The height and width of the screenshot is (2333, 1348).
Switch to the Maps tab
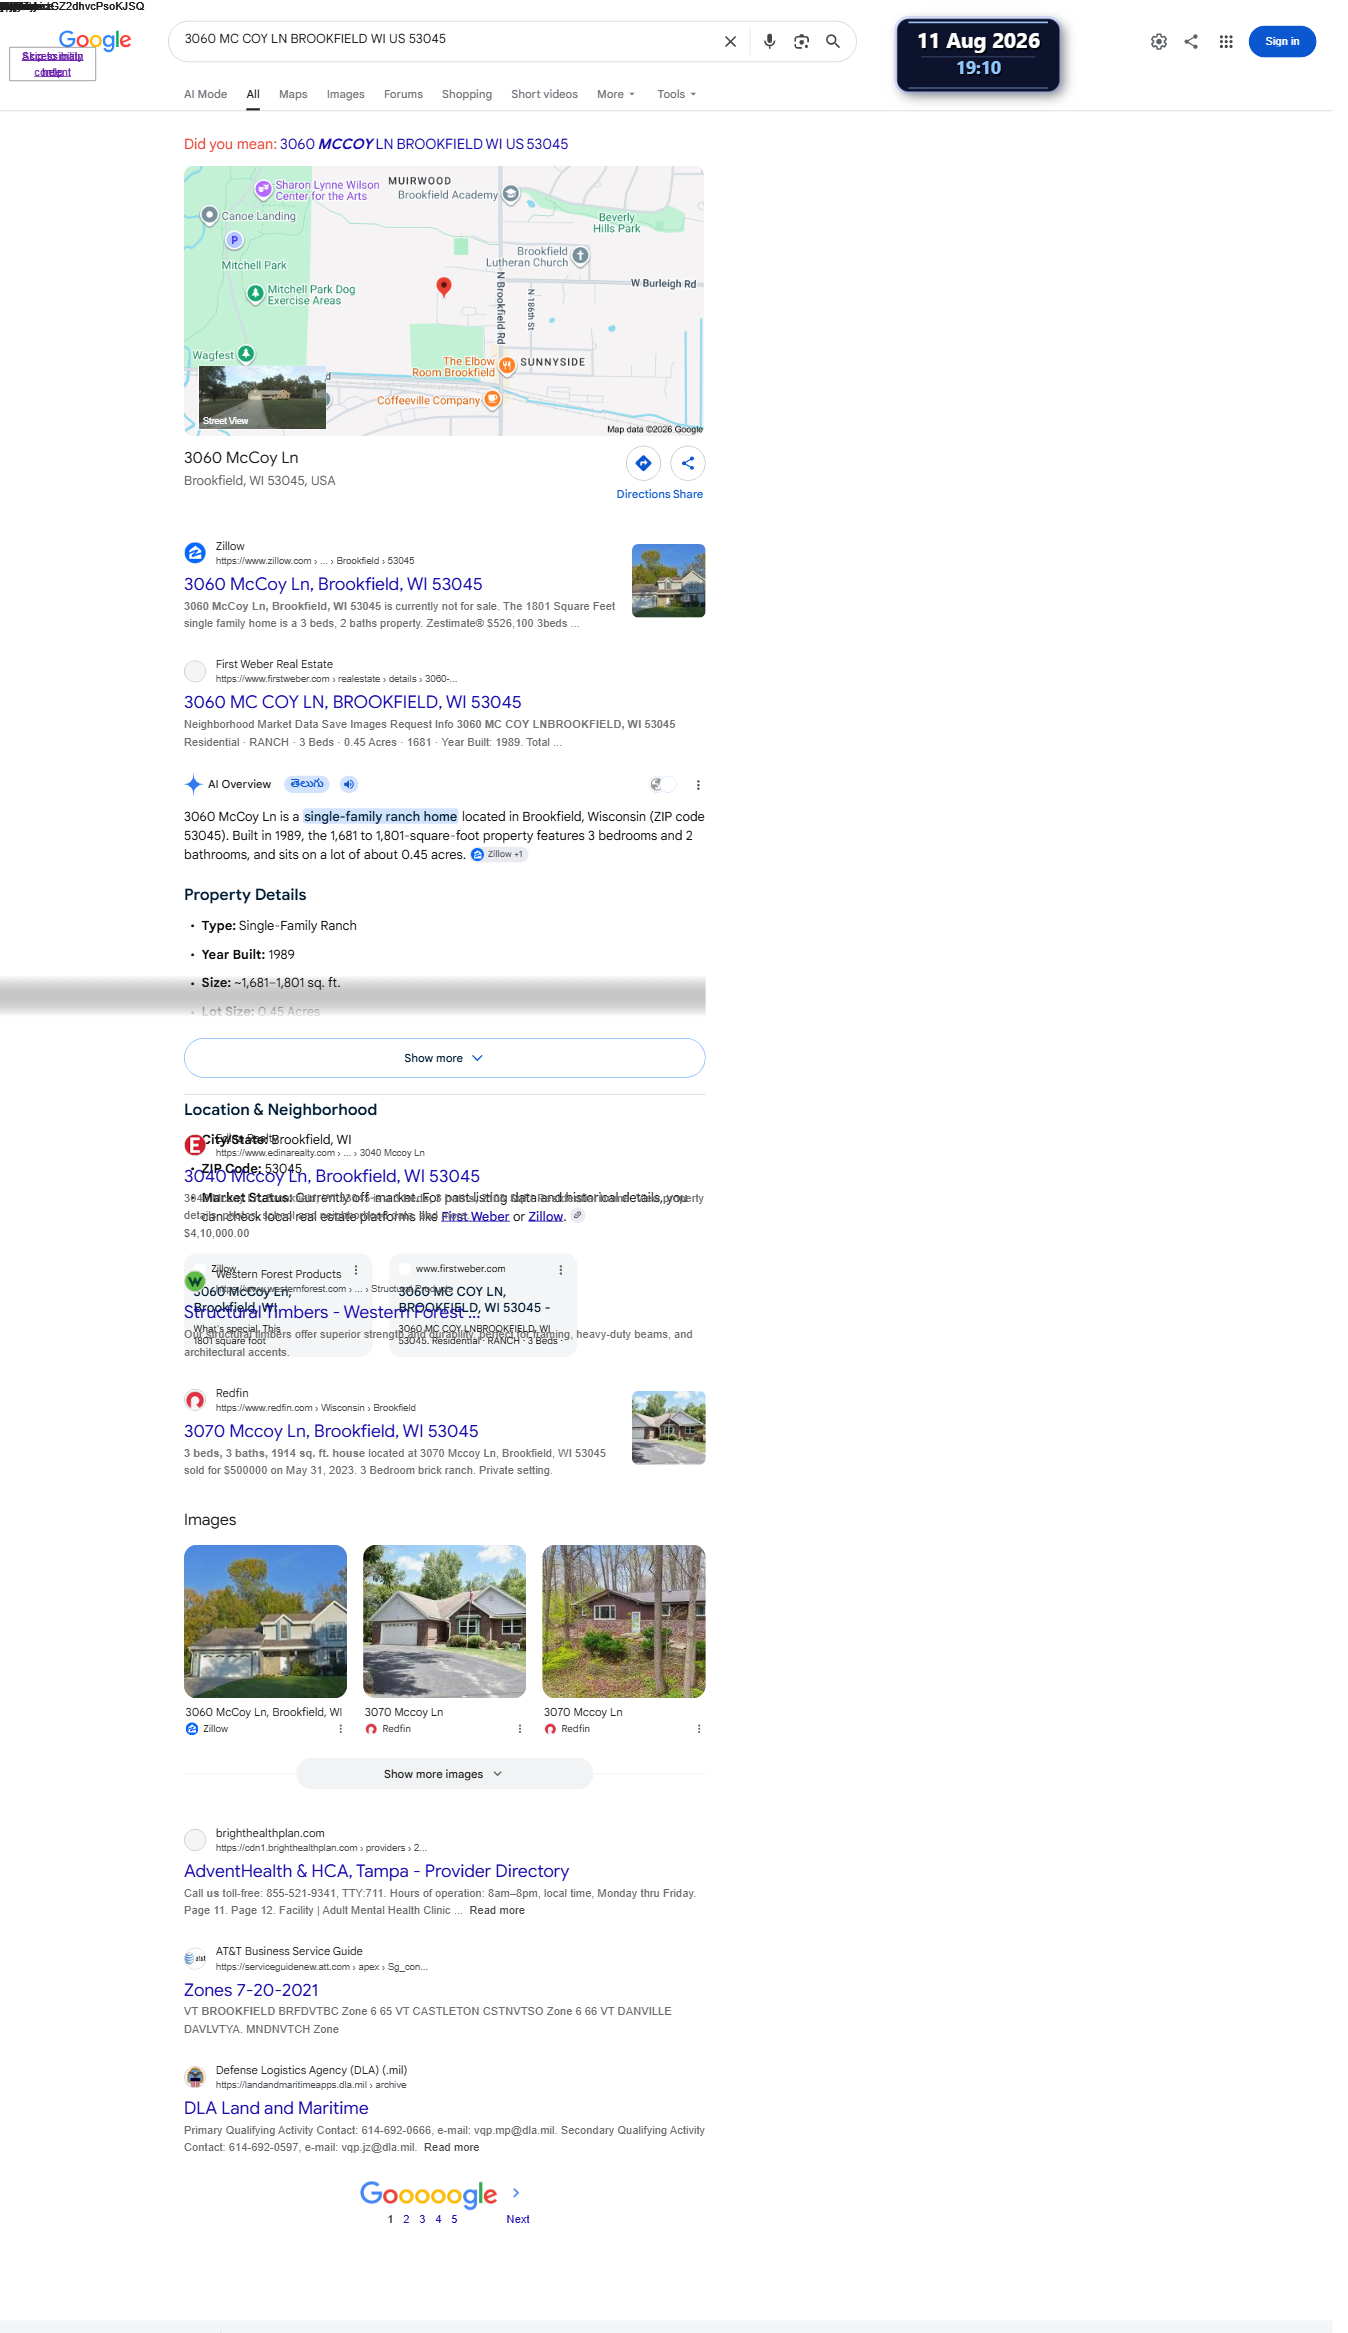point(293,94)
